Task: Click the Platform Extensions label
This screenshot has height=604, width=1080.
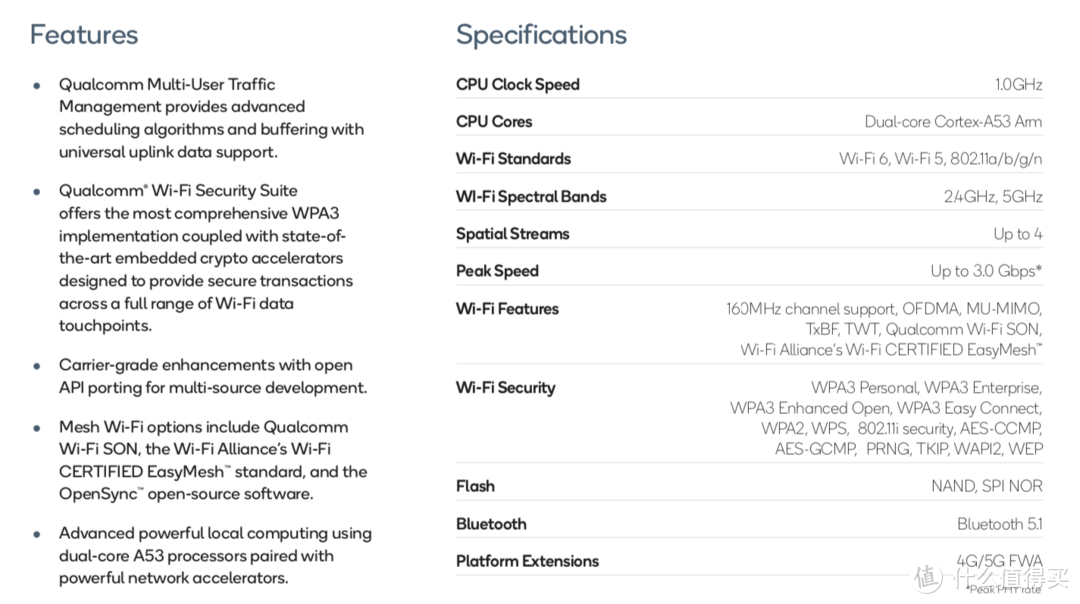Action: pos(527,561)
